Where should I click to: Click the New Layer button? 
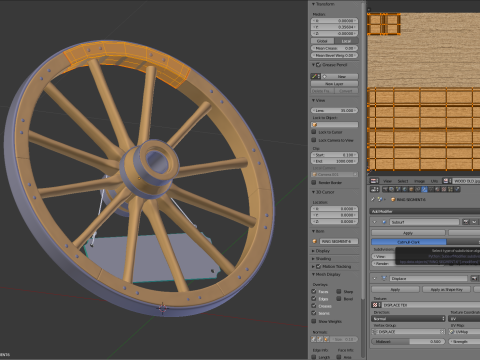click(x=334, y=84)
